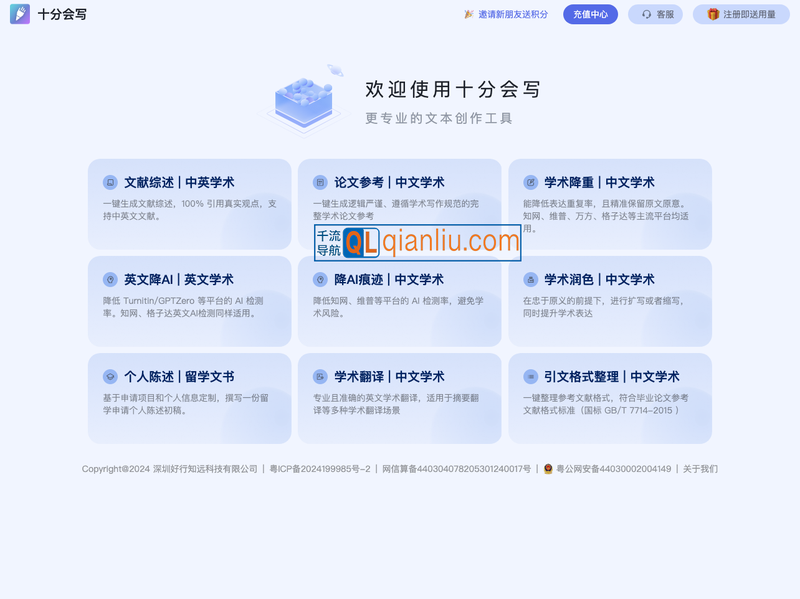Click the 注册即送用量 button

point(740,15)
